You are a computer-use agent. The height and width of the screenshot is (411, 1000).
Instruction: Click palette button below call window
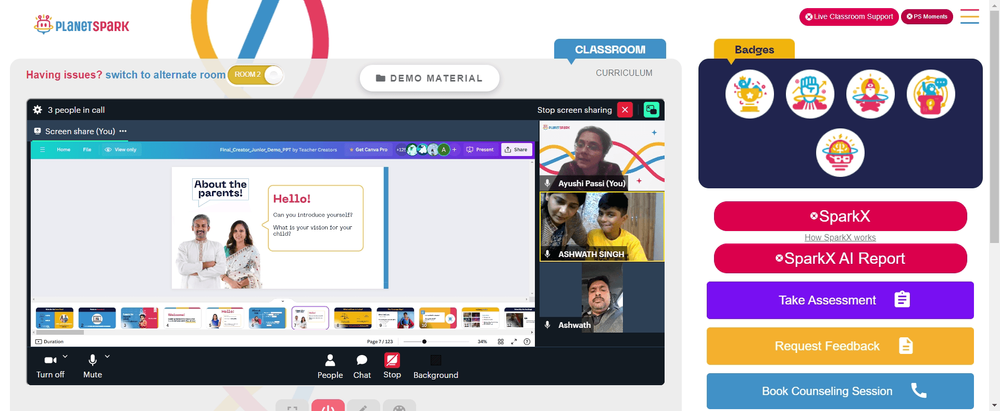399,406
